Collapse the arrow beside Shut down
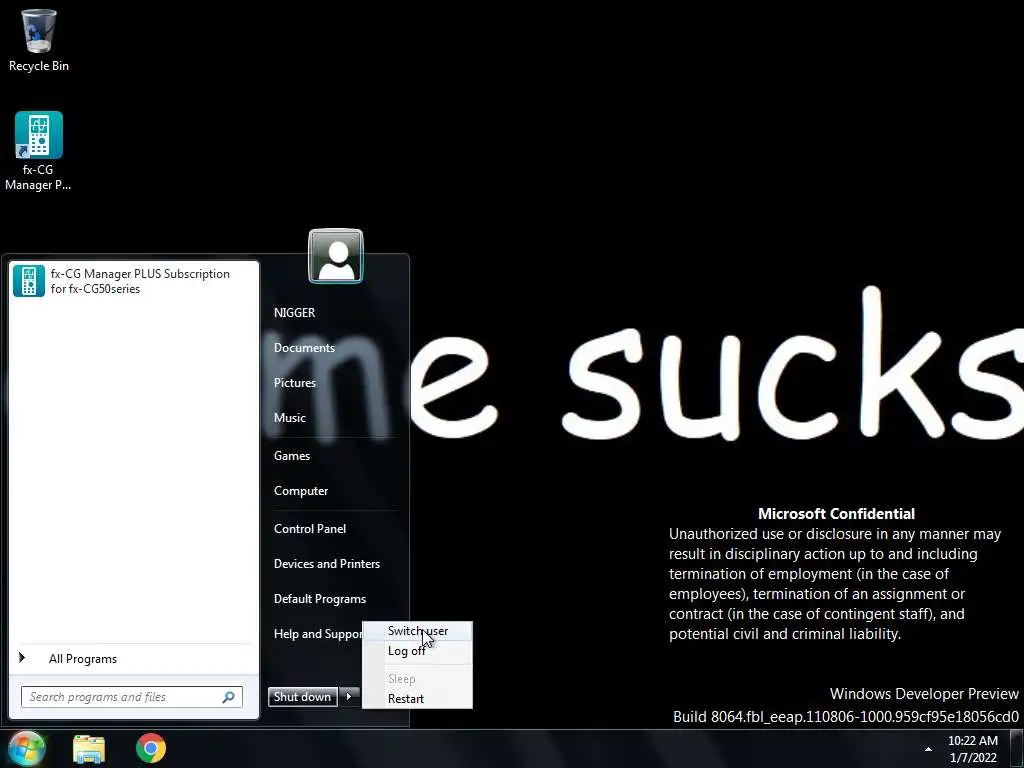The image size is (1024, 768). (x=349, y=697)
